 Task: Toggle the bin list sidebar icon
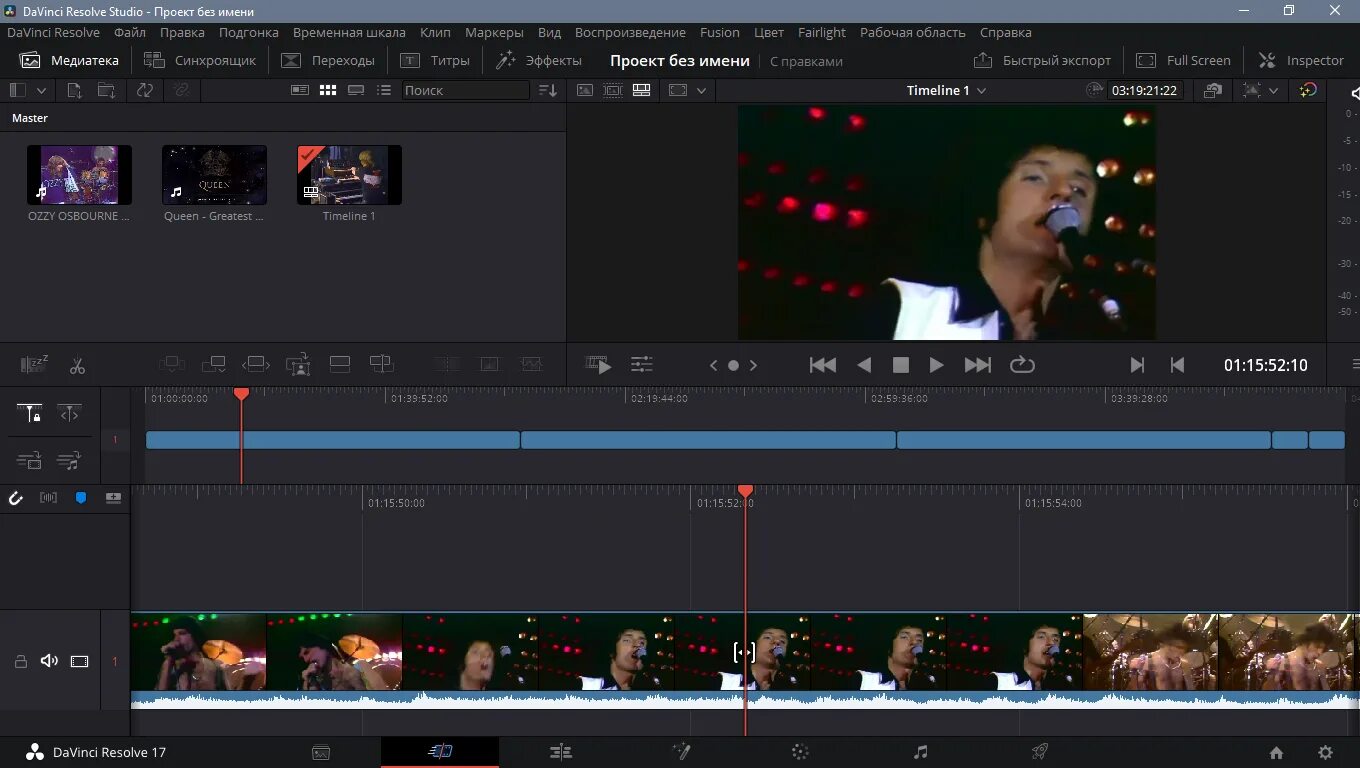(x=17, y=90)
